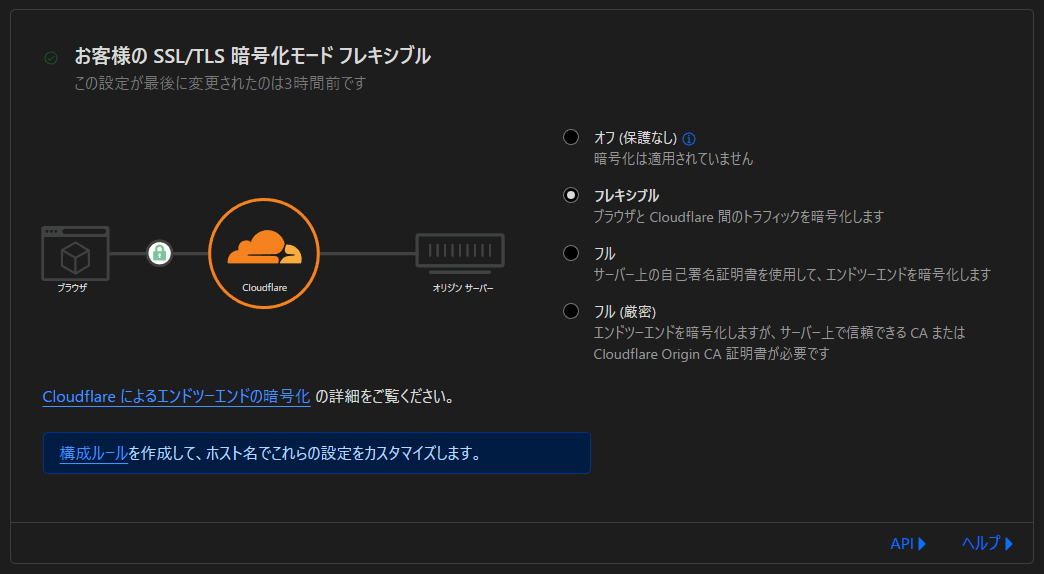The image size is (1044, 574).
Task: Expand the ヘルプ section
Action: pos(987,543)
